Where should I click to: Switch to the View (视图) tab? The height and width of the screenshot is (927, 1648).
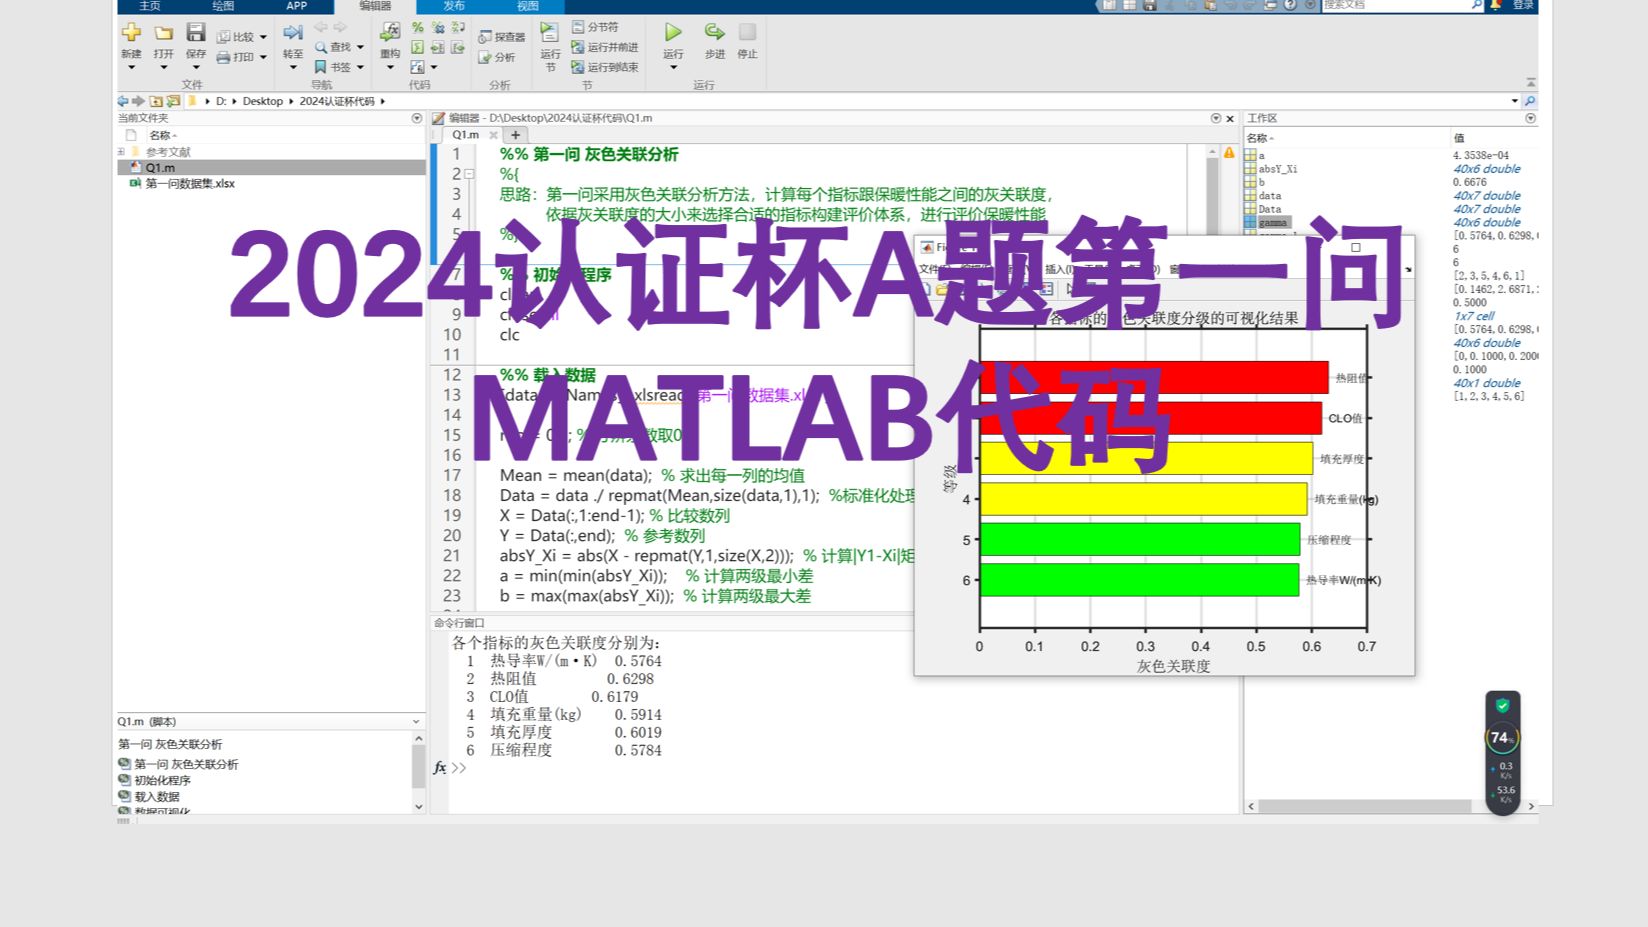(528, 6)
